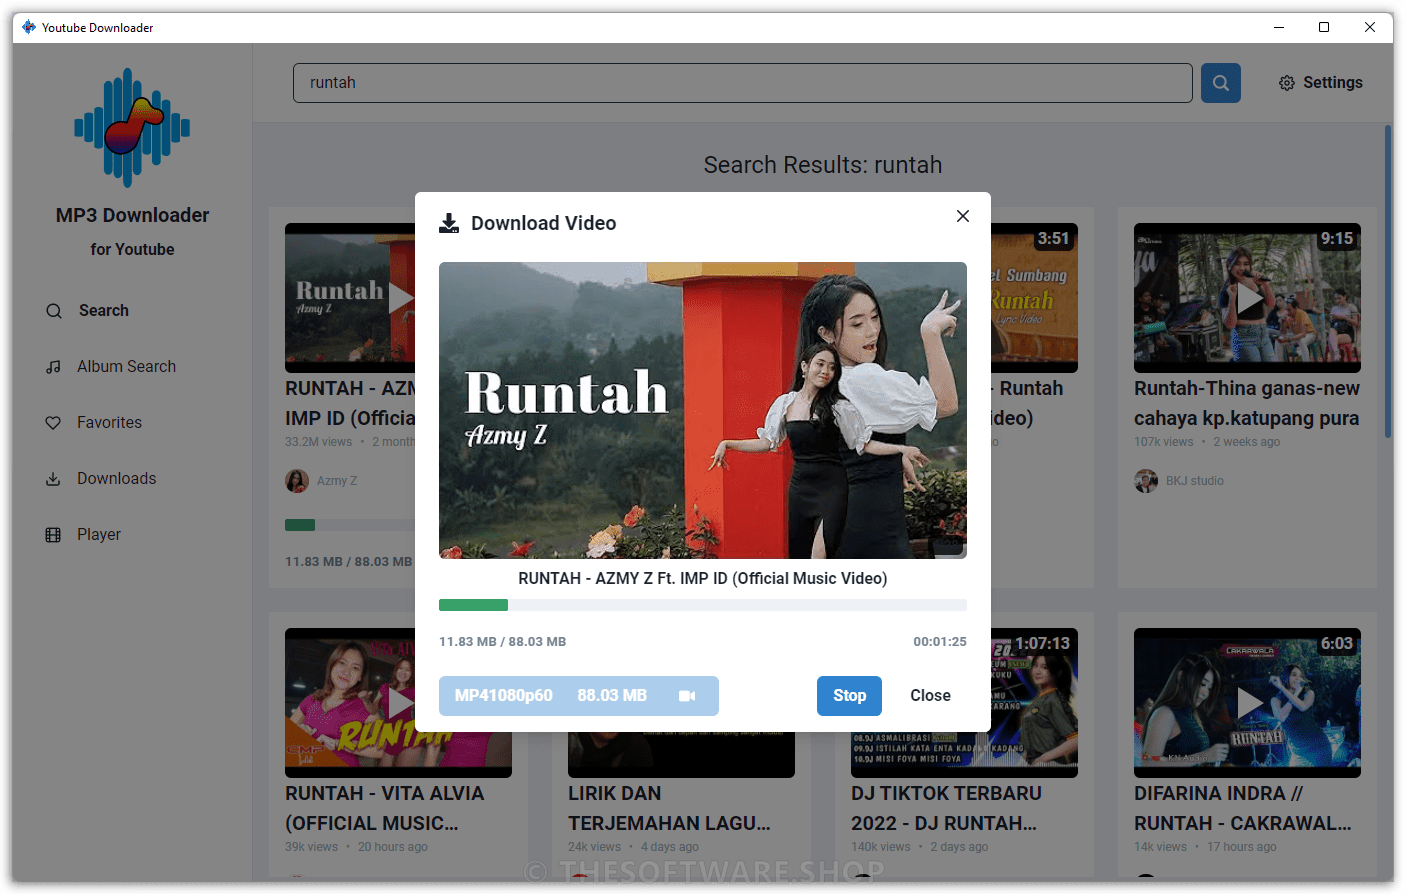The width and height of the screenshot is (1406, 894).
Task: Click the progress bar under the Azmy Z card
Action: coord(350,525)
